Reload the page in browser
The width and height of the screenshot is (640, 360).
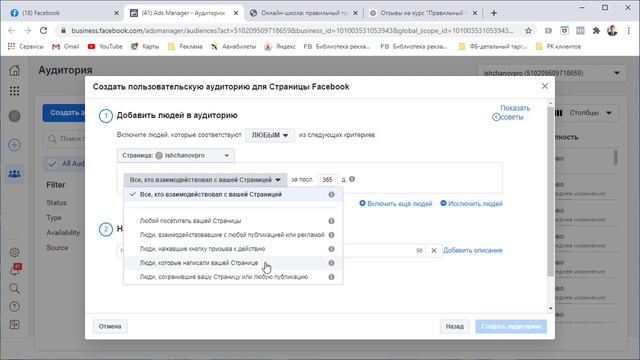click(x=43, y=31)
